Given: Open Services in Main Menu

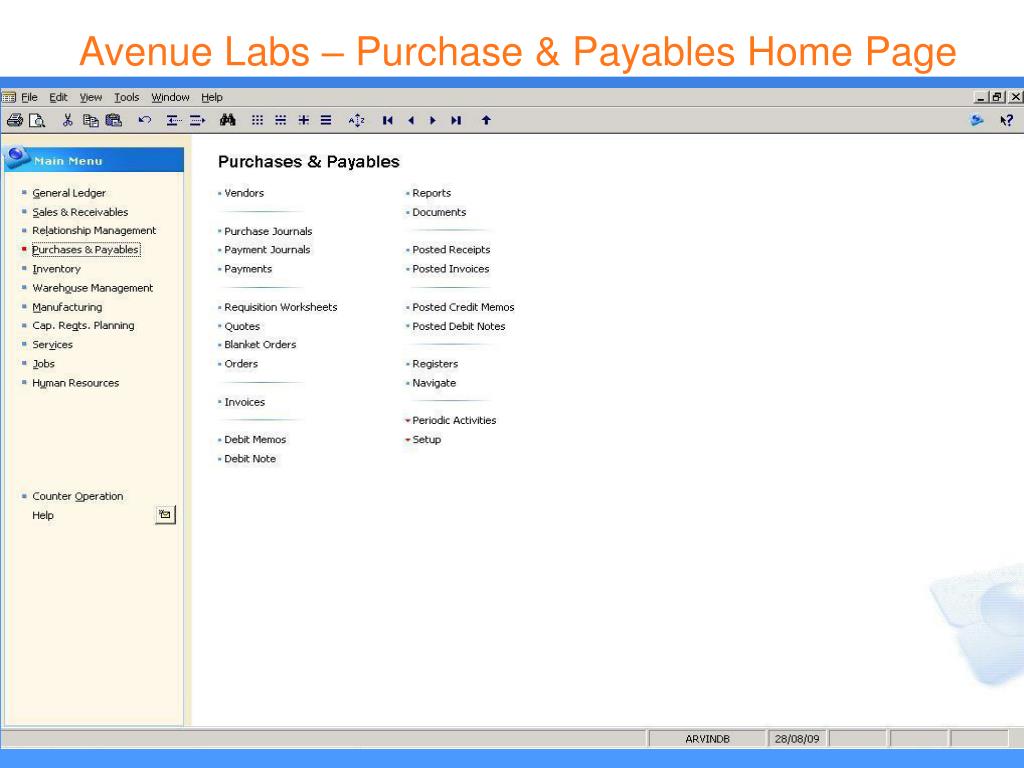Looking at the screenshot, I should coord(52,345).
